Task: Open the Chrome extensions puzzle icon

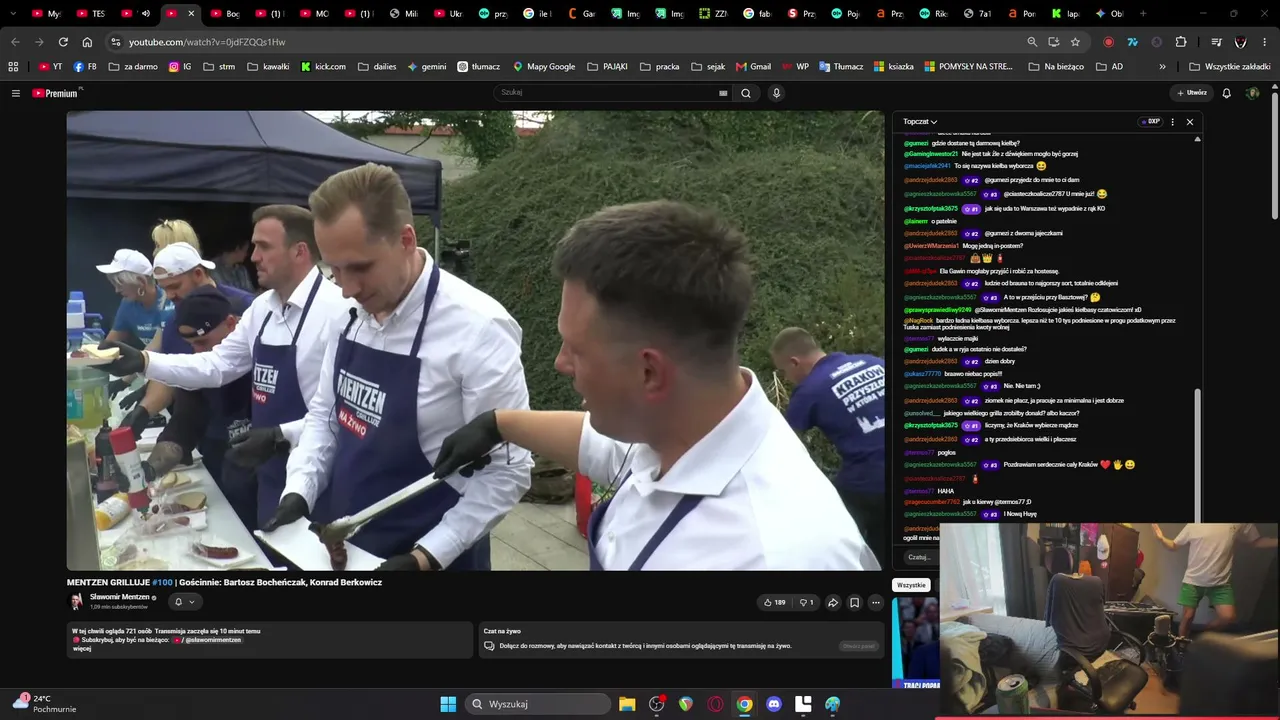Action: 1181,42
